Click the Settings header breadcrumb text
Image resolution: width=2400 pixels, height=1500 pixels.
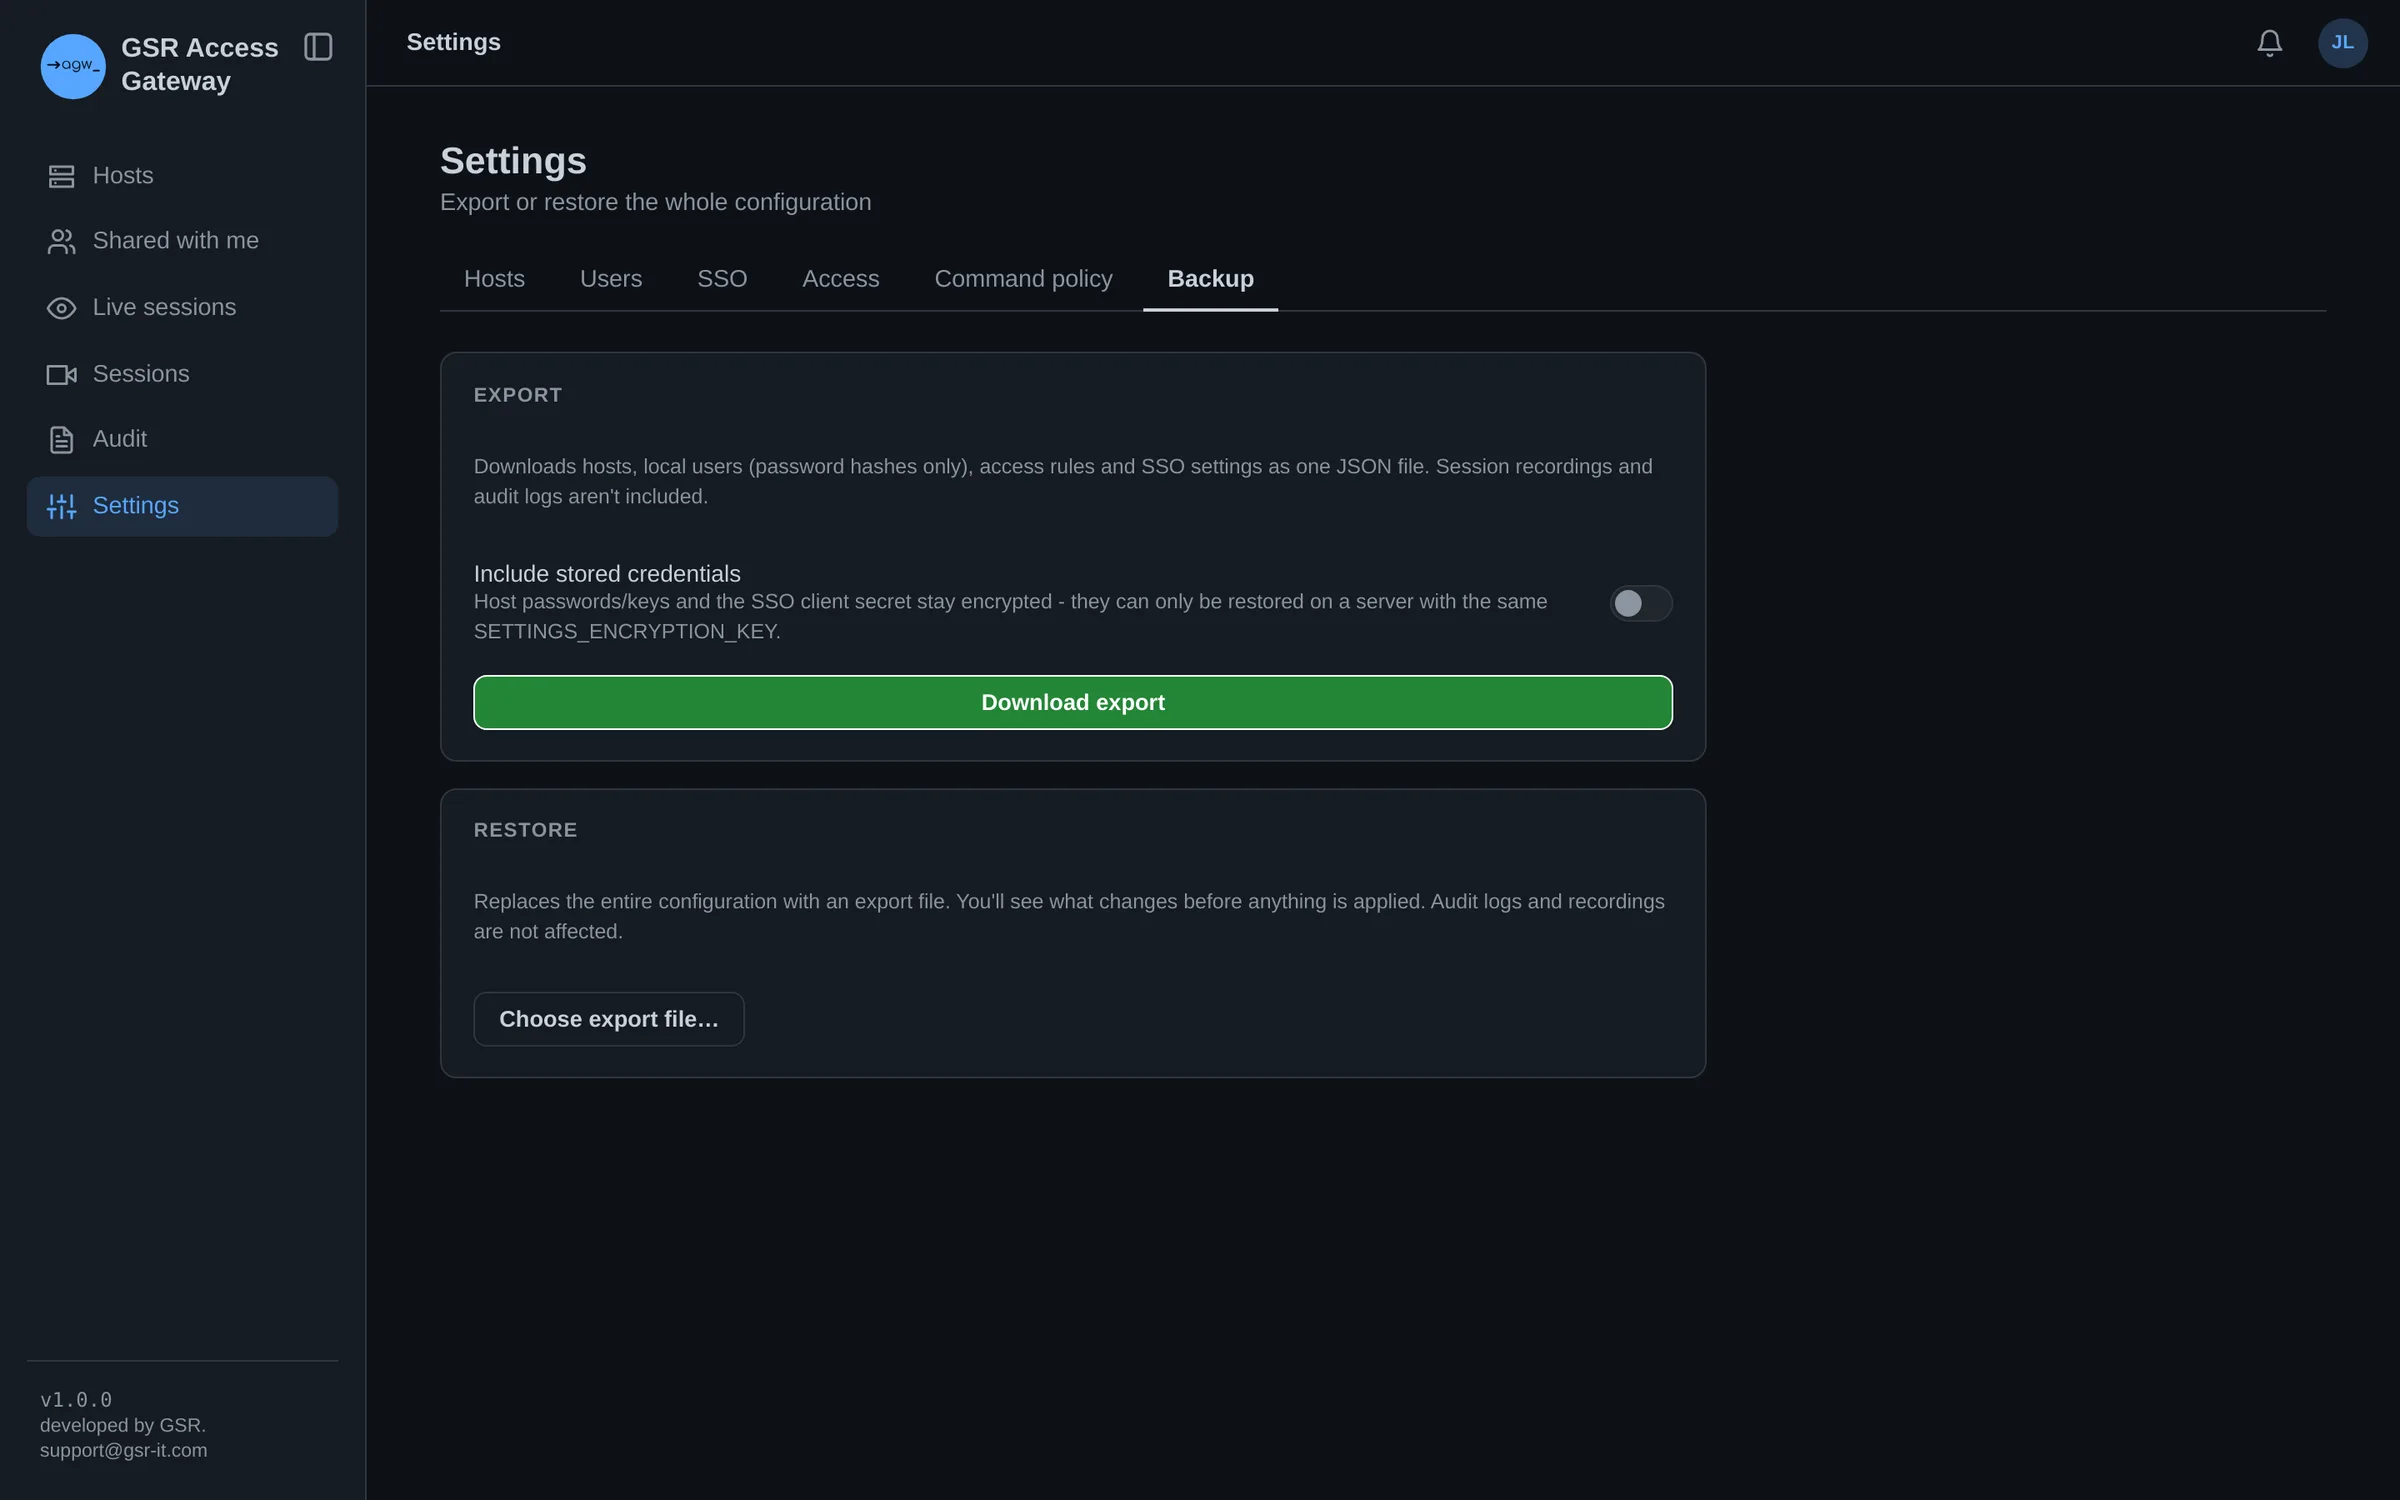[x=454, y=42]
